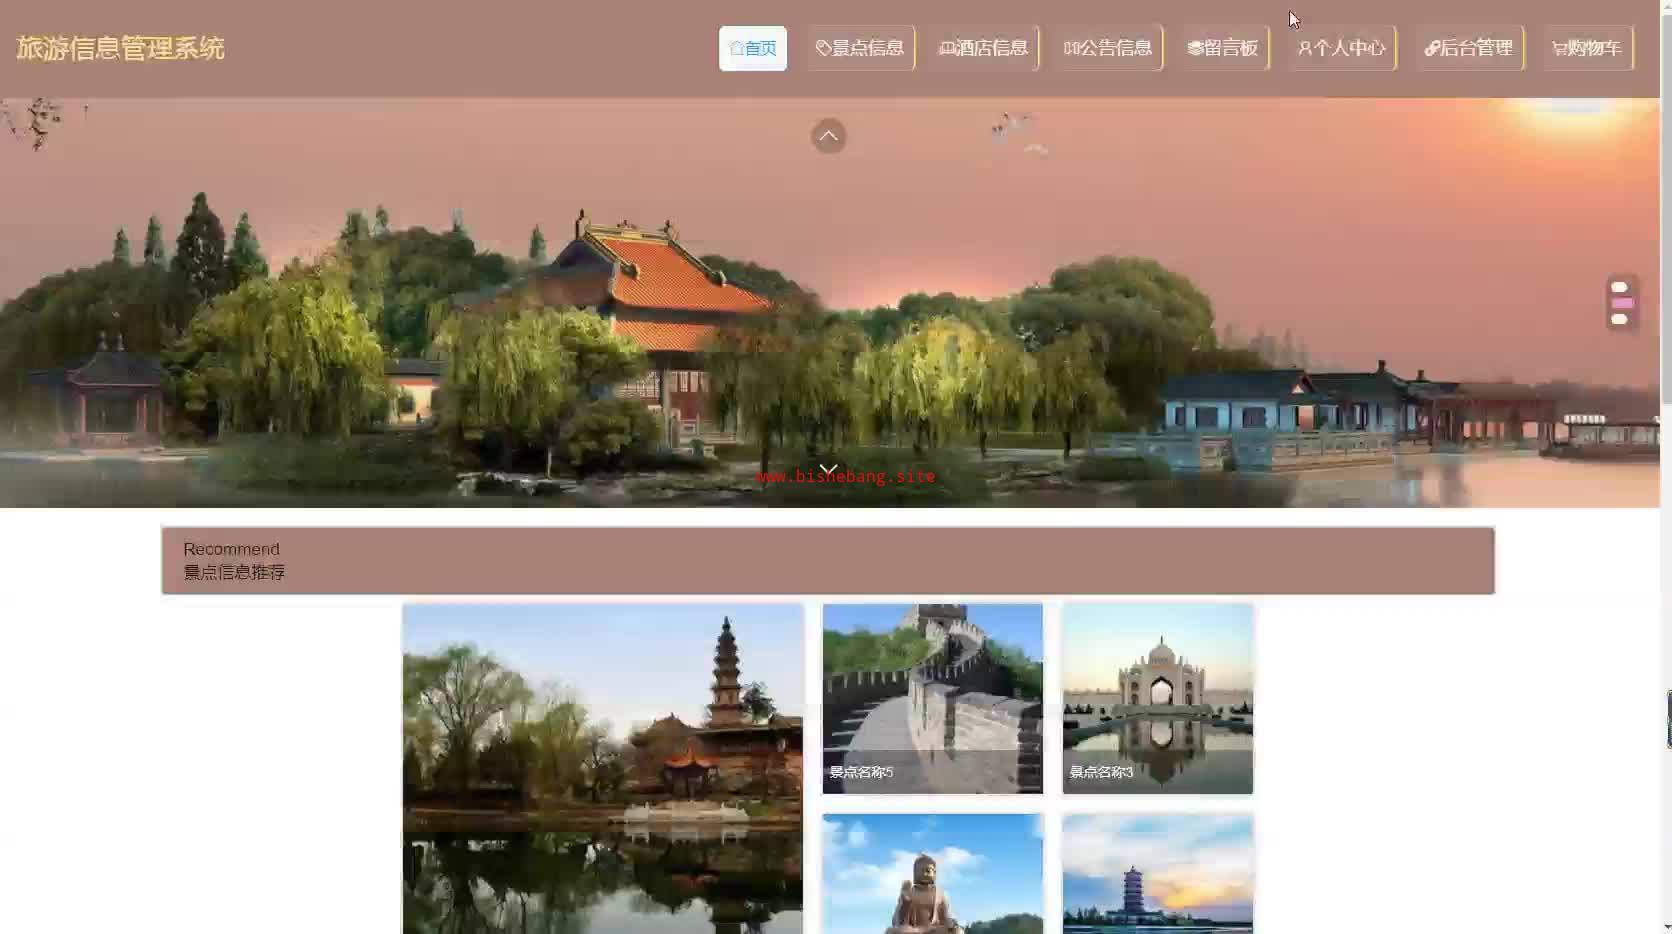Go to 景点信息 in the navigation bar

coord(860,48)
